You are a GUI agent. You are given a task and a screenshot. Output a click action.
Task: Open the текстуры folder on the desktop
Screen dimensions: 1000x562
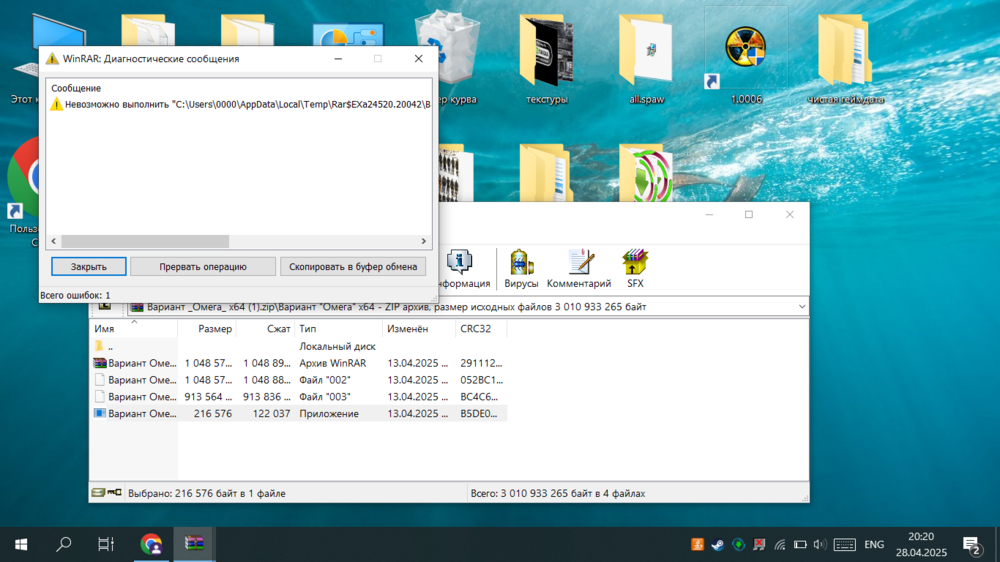[x=546, y=58]
